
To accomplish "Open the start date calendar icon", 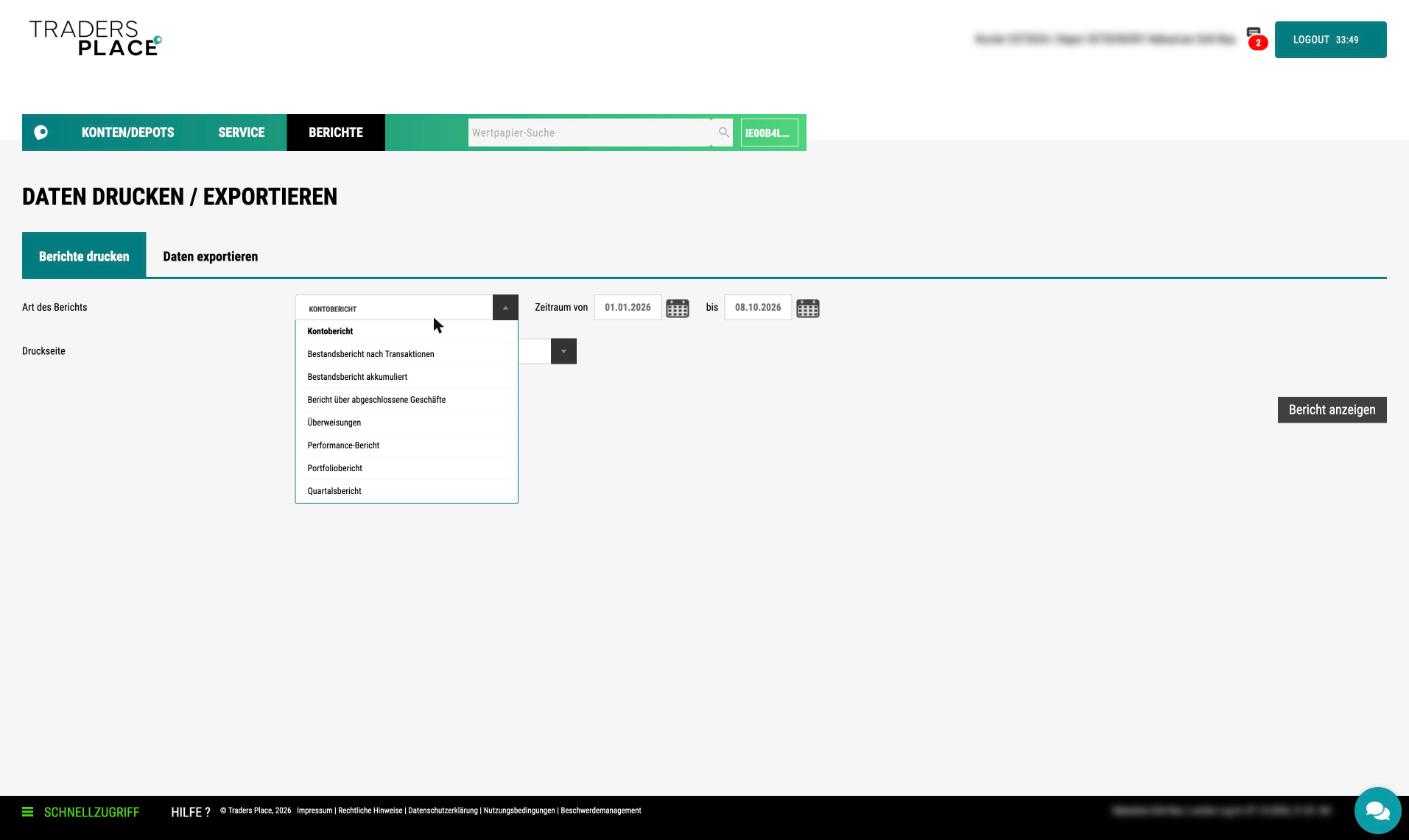I will (677, 308).
